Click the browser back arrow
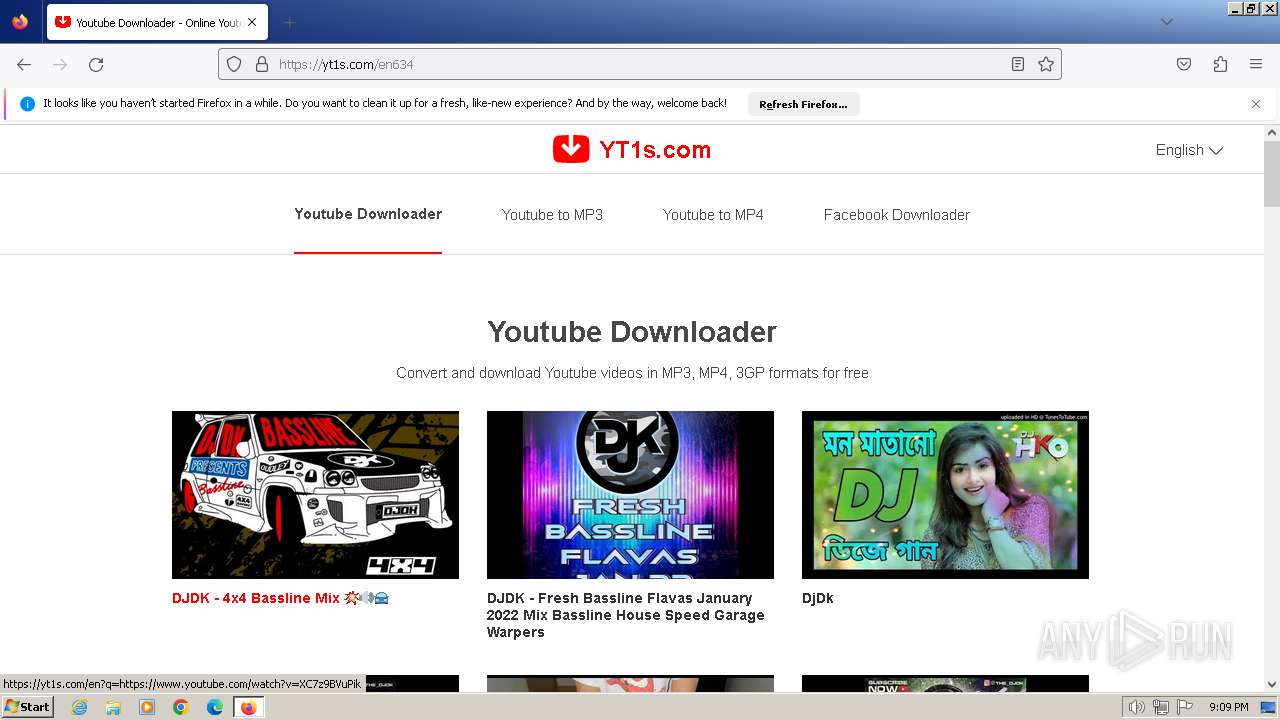This screenshot has height=720, width=1280. click(24, 64)
